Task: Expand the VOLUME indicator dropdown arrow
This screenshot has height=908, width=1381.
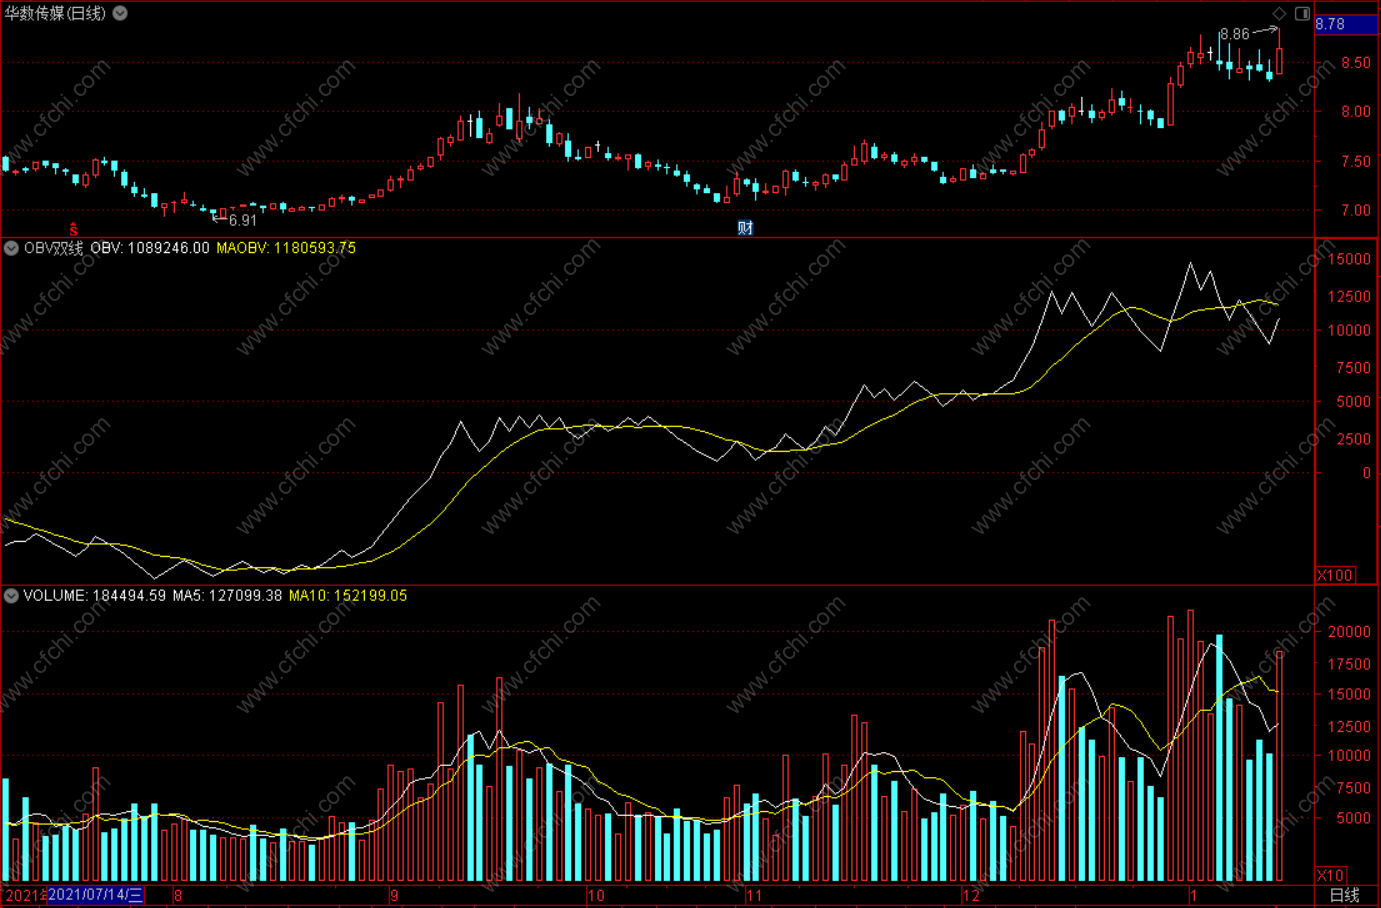Action: coord(11,596)
